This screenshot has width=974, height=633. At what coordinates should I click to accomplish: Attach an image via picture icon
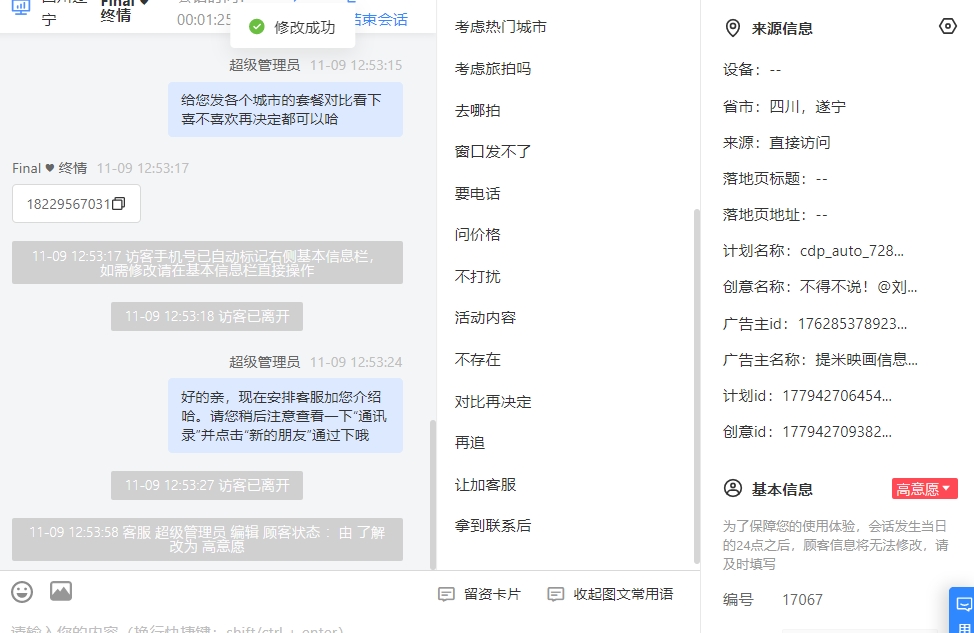(61, 591)
